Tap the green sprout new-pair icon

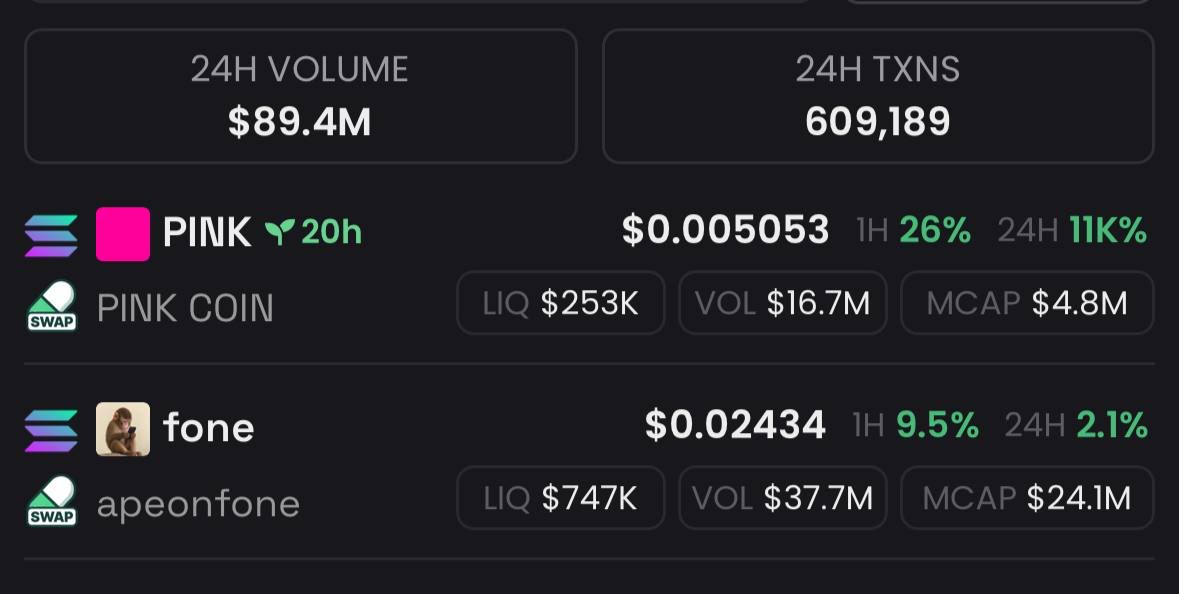click(x=279, y=232)
